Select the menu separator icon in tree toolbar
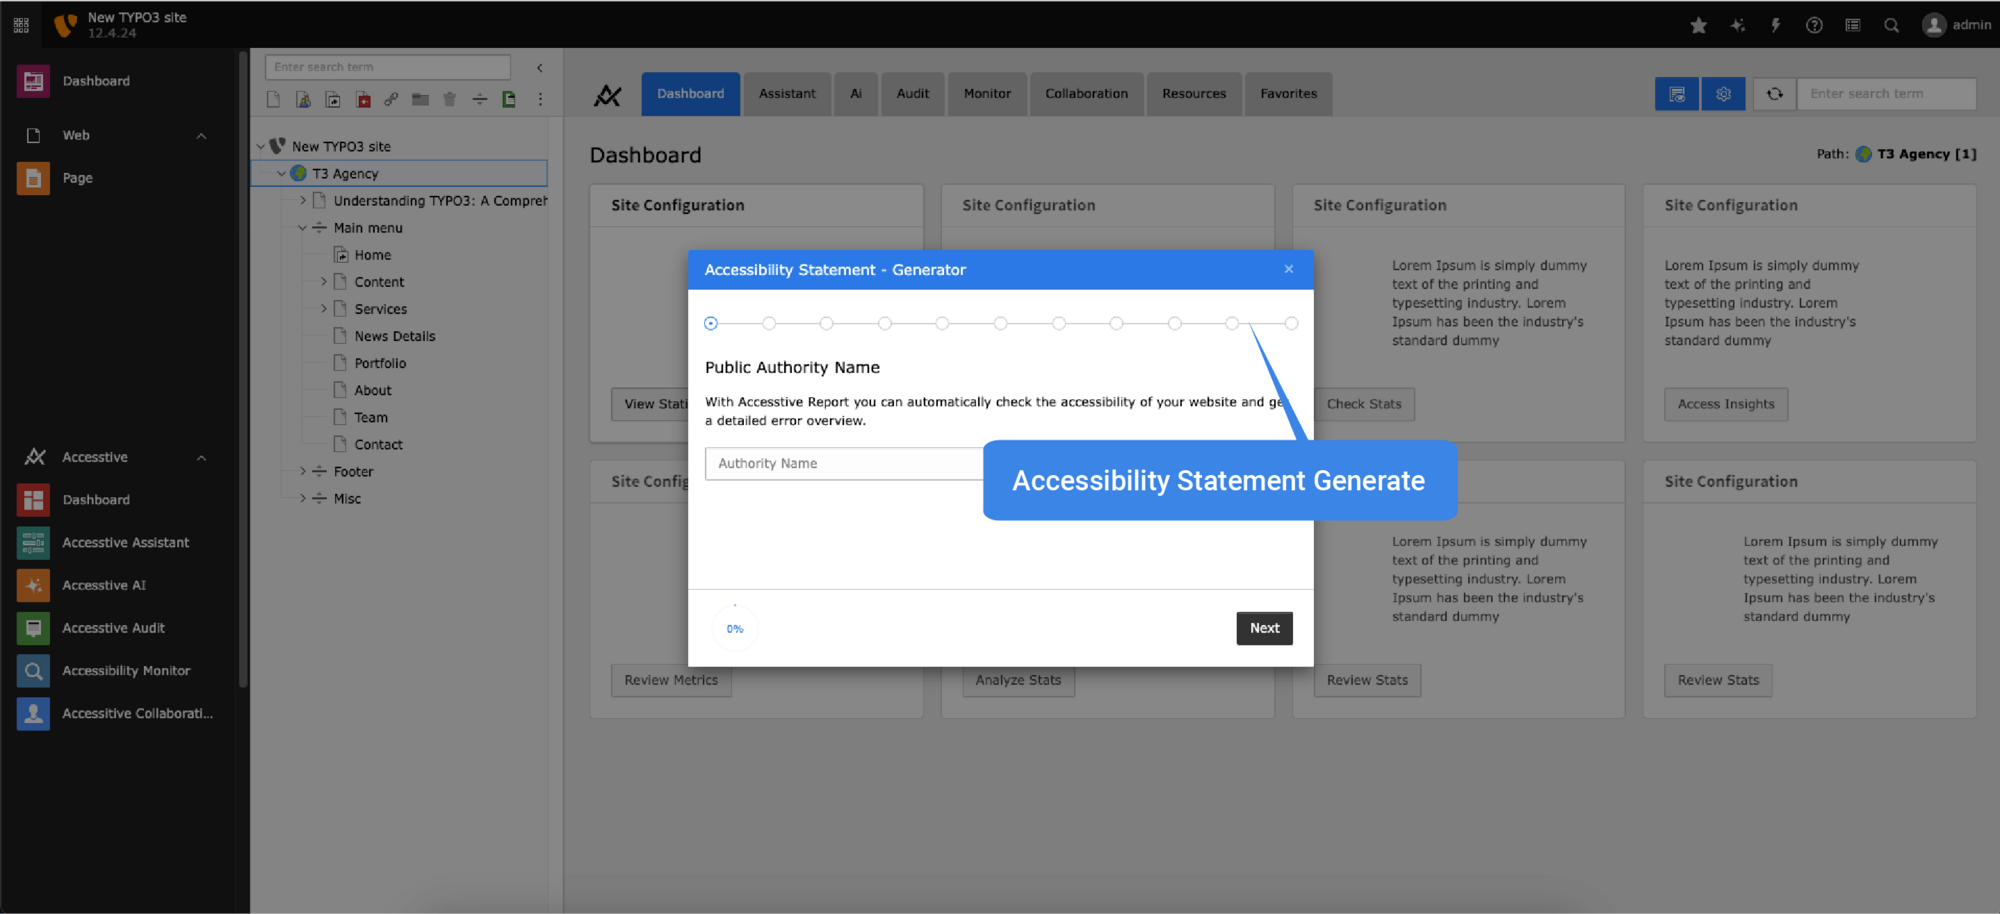The image size is (2000, 914). [480, 99]
